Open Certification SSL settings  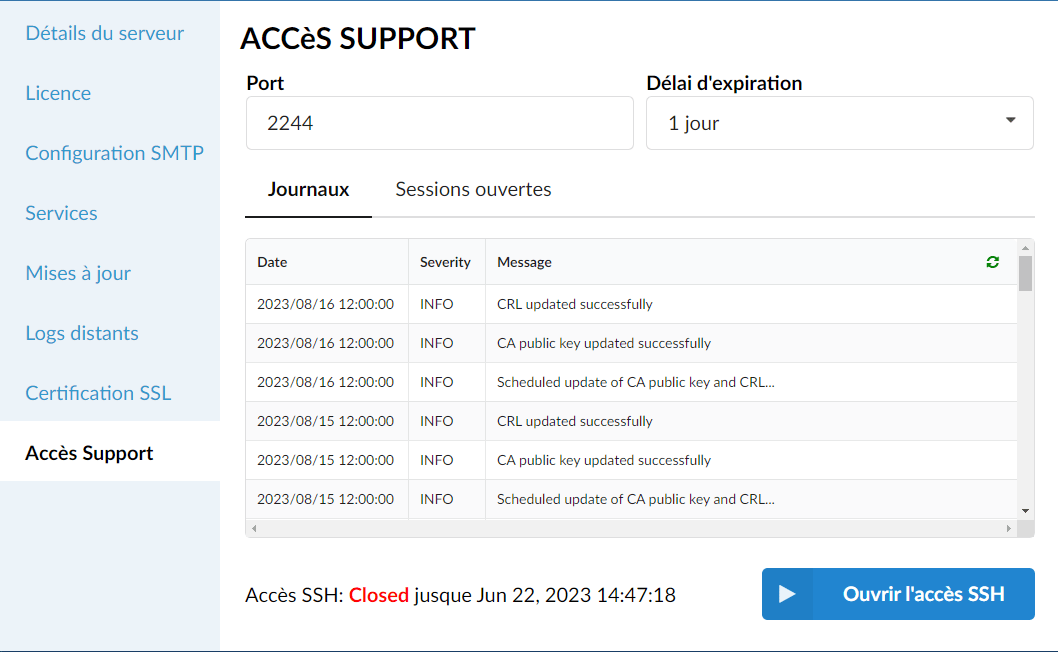pyautogui.click(x=99, y=393)
